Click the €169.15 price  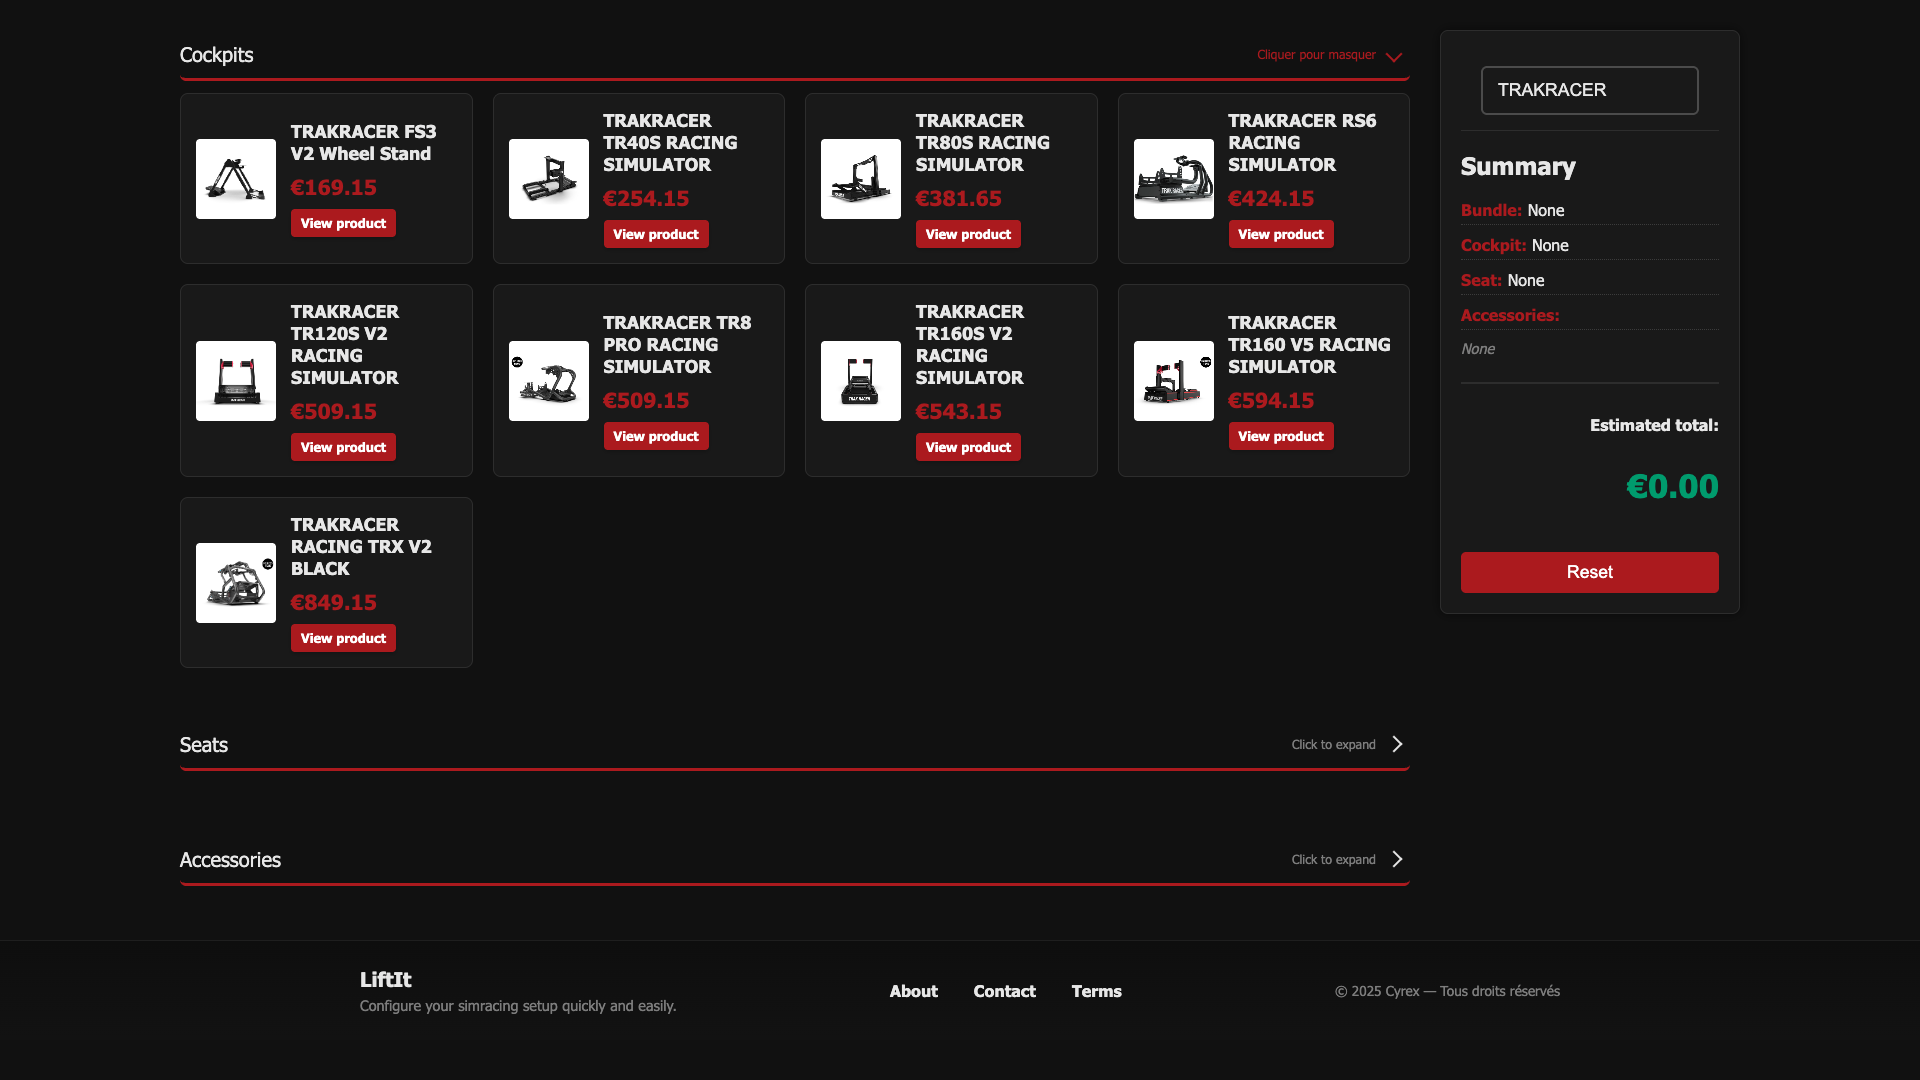tap(333, 188)
